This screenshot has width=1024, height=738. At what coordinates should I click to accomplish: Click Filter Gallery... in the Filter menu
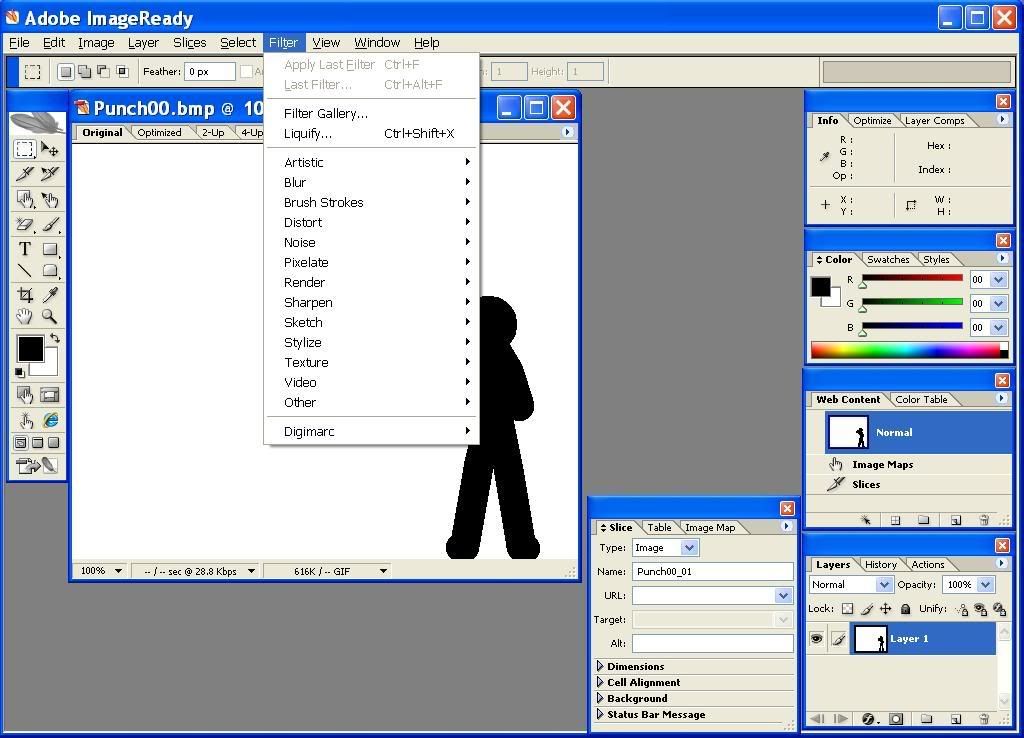326,113
